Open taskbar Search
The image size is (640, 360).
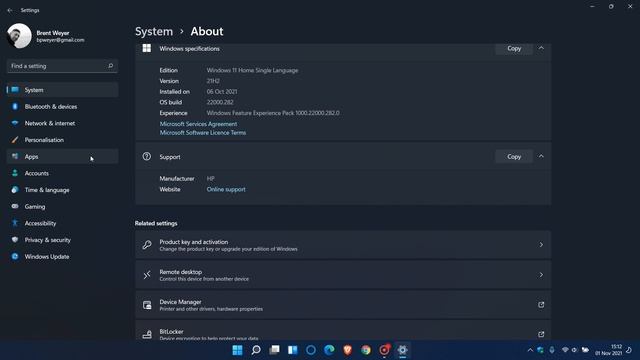point(256,350)
